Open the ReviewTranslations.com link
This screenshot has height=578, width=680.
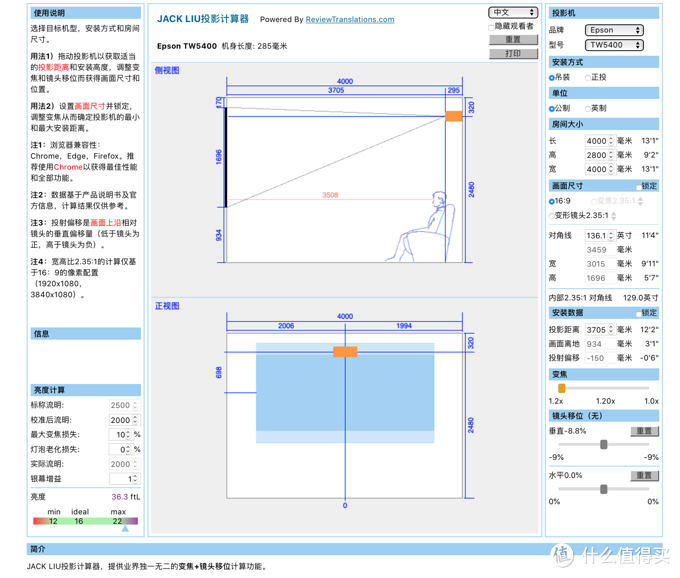pyautogui.click(x=350, y=20)
